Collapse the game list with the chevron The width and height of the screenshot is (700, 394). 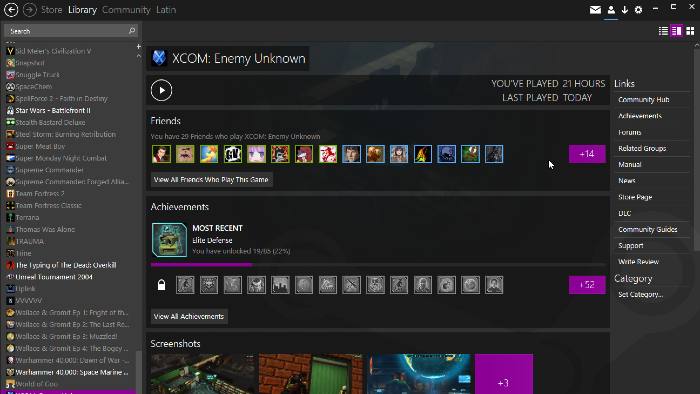[x=138, y=56]
